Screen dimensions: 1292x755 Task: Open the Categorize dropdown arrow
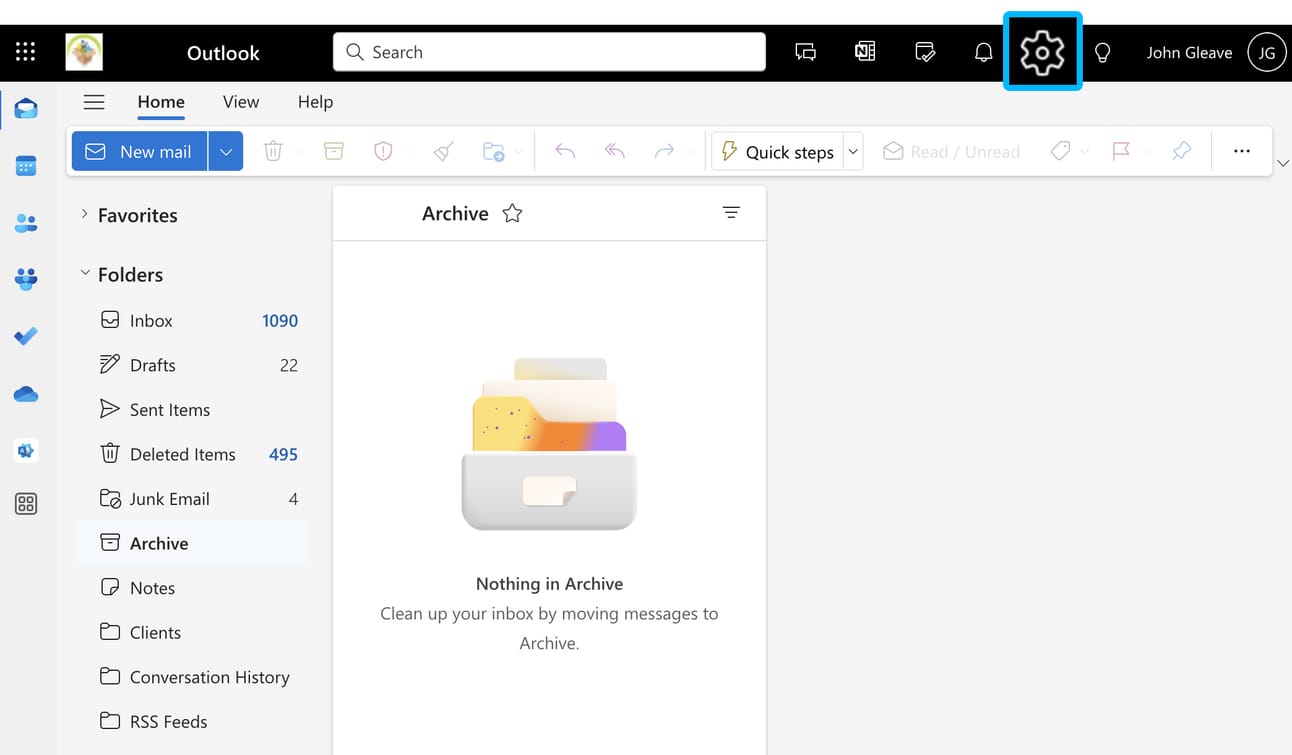pyautogui.click(x=1085, y=152)
